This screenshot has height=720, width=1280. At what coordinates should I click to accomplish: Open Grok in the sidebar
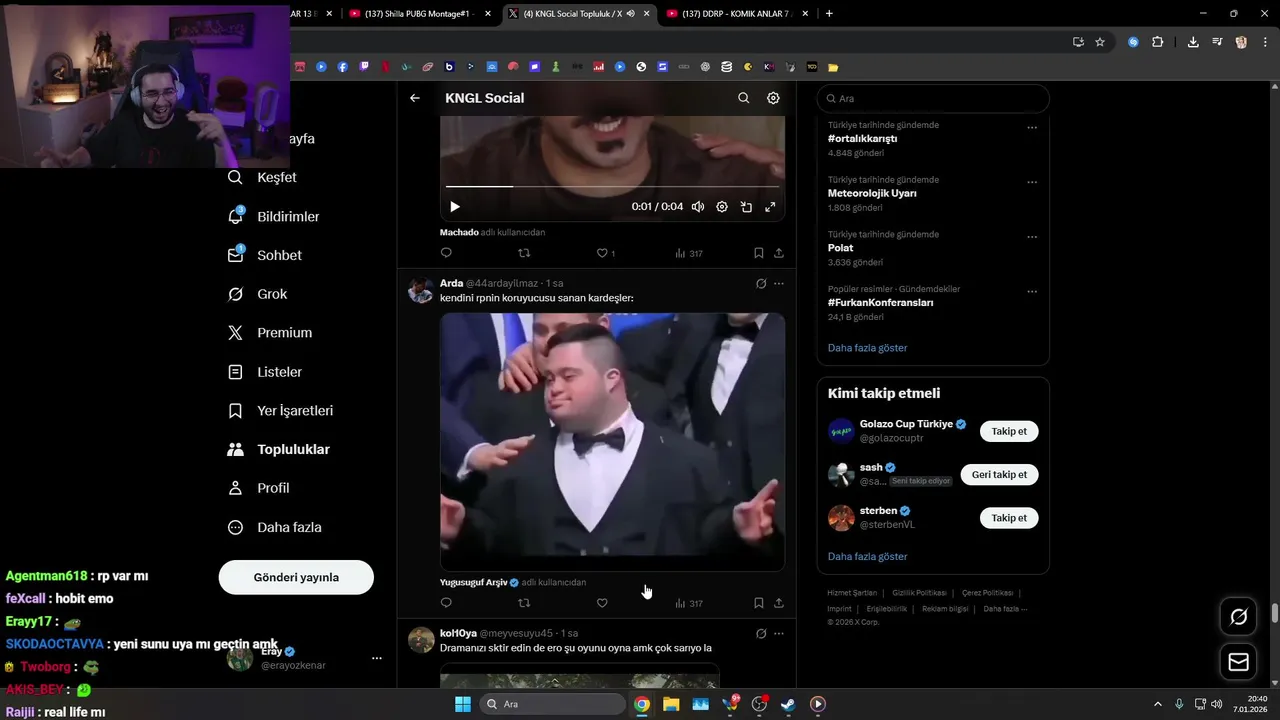257,294
